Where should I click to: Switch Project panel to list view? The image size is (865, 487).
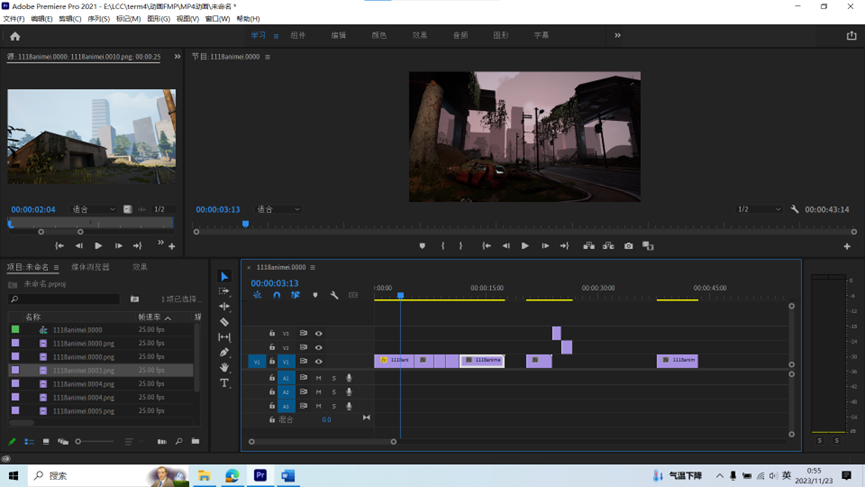point(29,441)
